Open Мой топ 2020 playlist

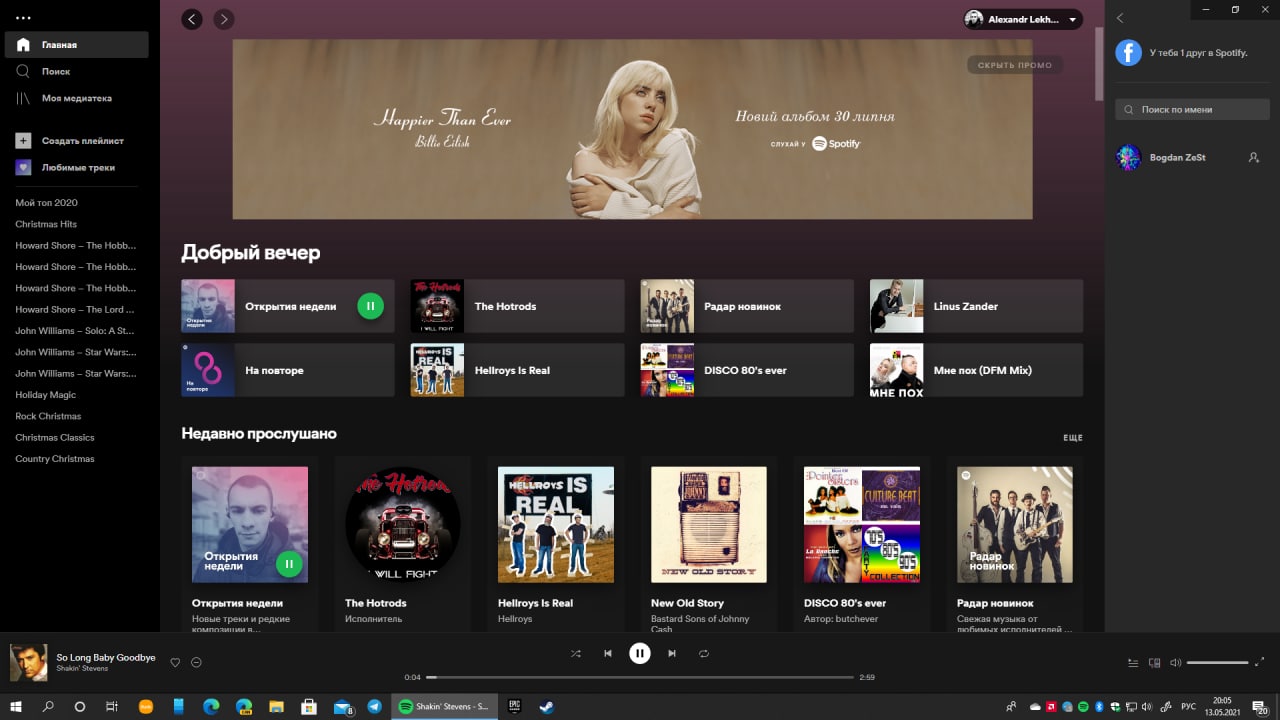pyautogui.click(x=46, y=203)
